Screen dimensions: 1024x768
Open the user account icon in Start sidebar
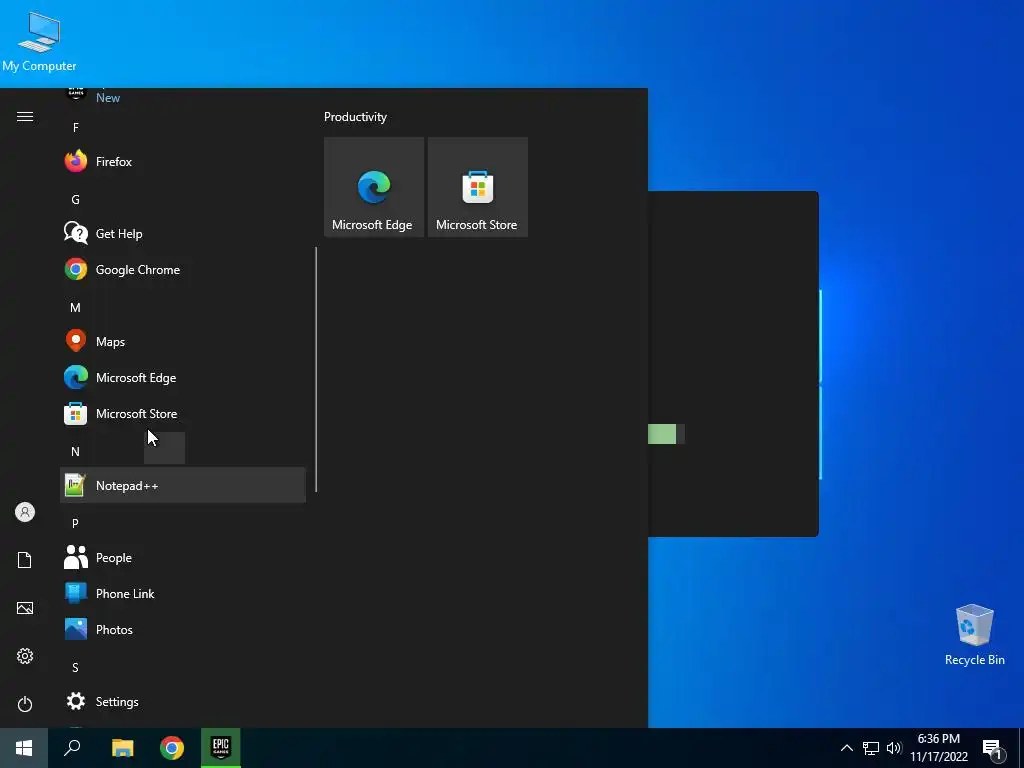[25, 512]
